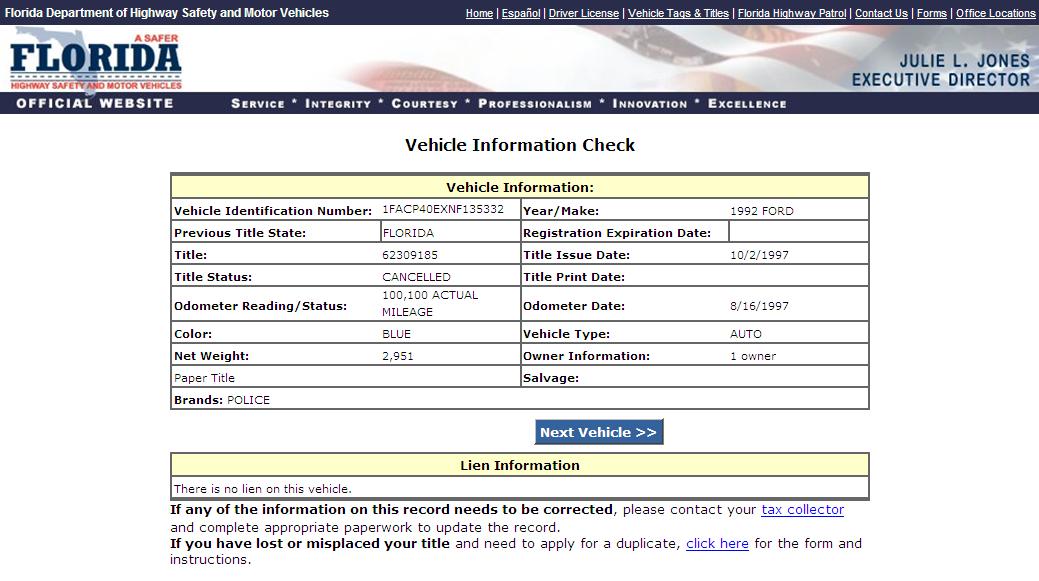Image resolution: width=1039 pixels, height=581 pixels.
Task: Open the Driver License page
Action: tap(583, 13)
